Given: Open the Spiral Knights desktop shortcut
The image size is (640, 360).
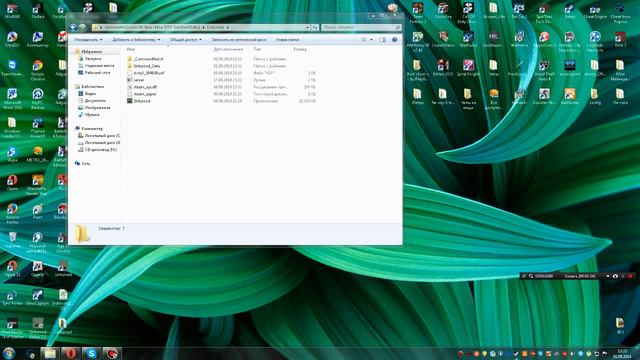Looking at the screenshot, I should click(x=468, y=68).
